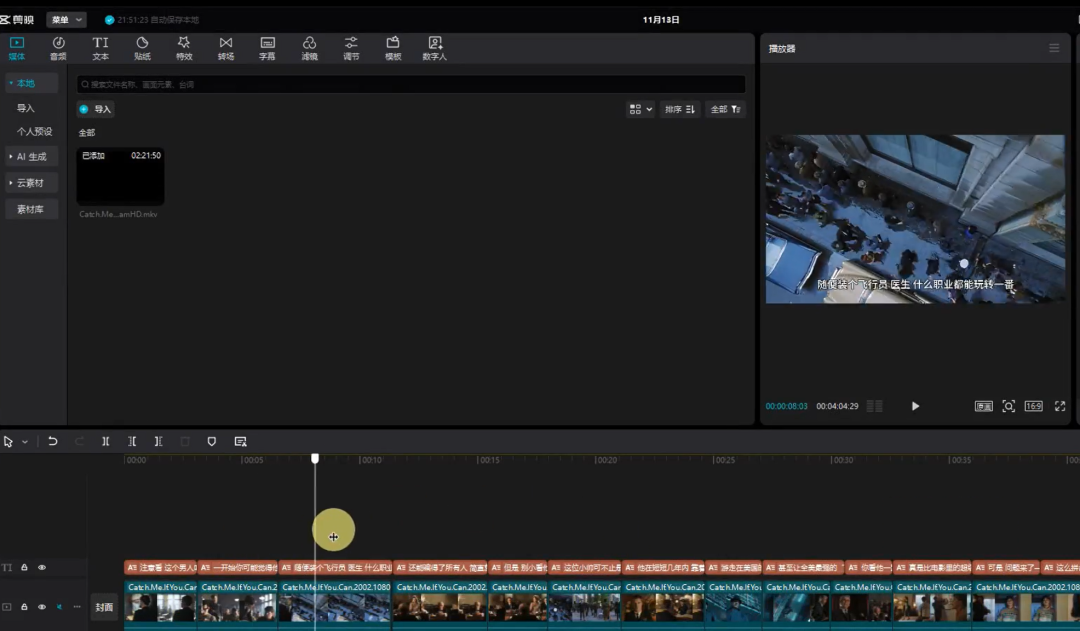Switch to the 转场 (Transitions) tab
Viewport: 1080px width, 631px height.
click(x=226, y=48)
